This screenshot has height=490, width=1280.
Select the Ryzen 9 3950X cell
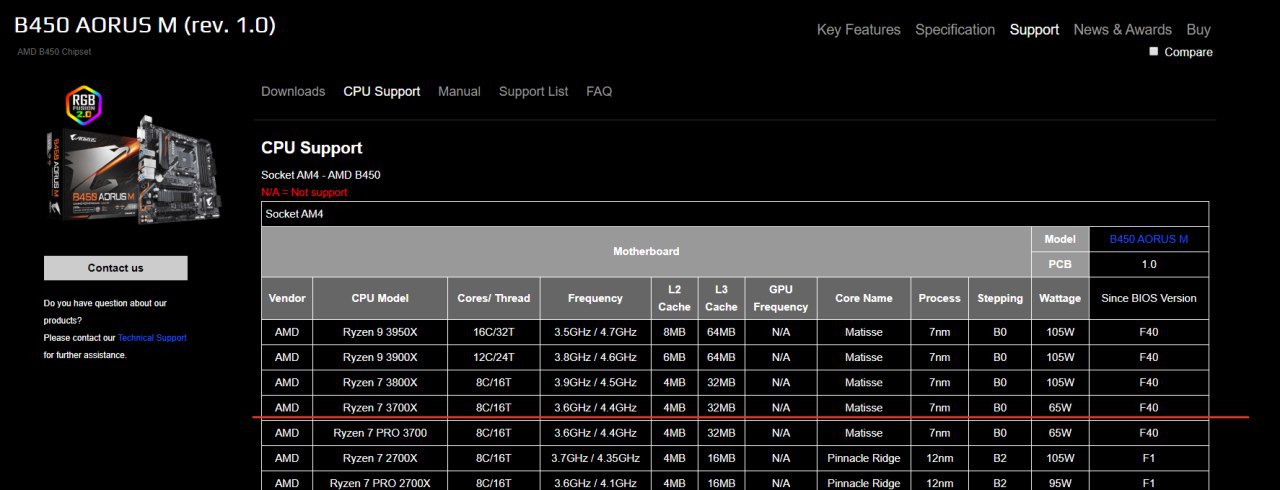click(380, 332)
